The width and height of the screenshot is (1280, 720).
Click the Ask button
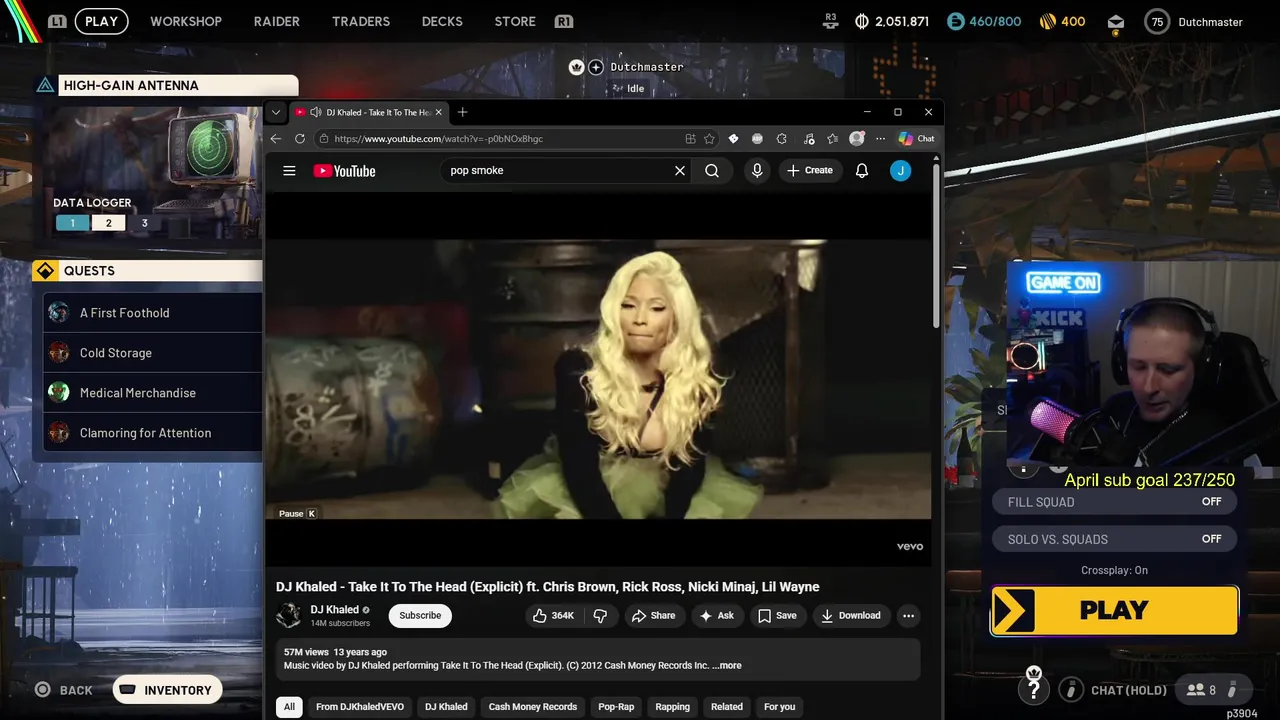pos(717,616)
